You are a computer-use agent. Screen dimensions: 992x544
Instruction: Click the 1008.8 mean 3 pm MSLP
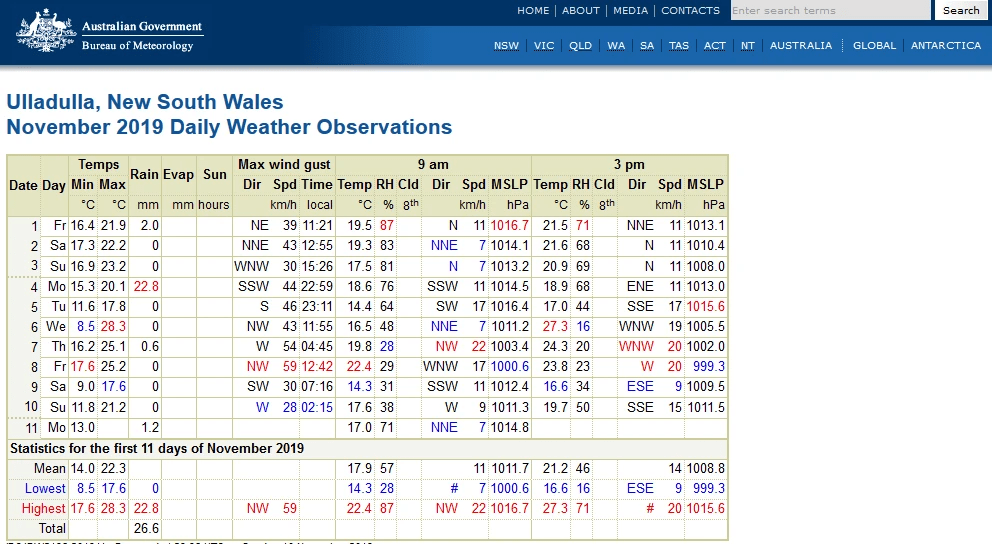(x=706, y=469)
